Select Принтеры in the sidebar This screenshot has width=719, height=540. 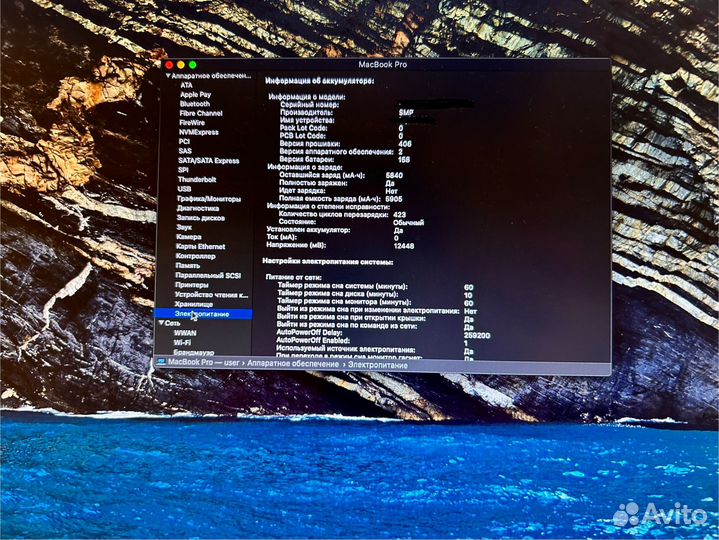tap(191, 285)
